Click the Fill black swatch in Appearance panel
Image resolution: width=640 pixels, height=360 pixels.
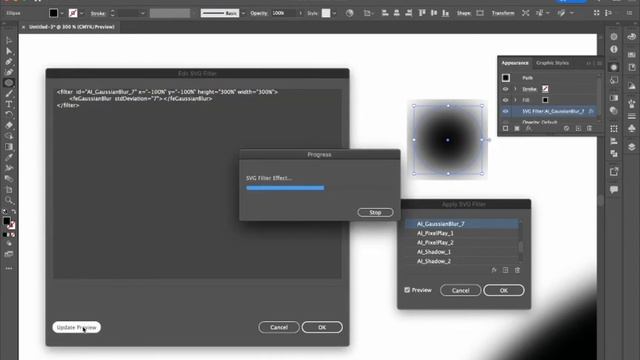[545, 100]
